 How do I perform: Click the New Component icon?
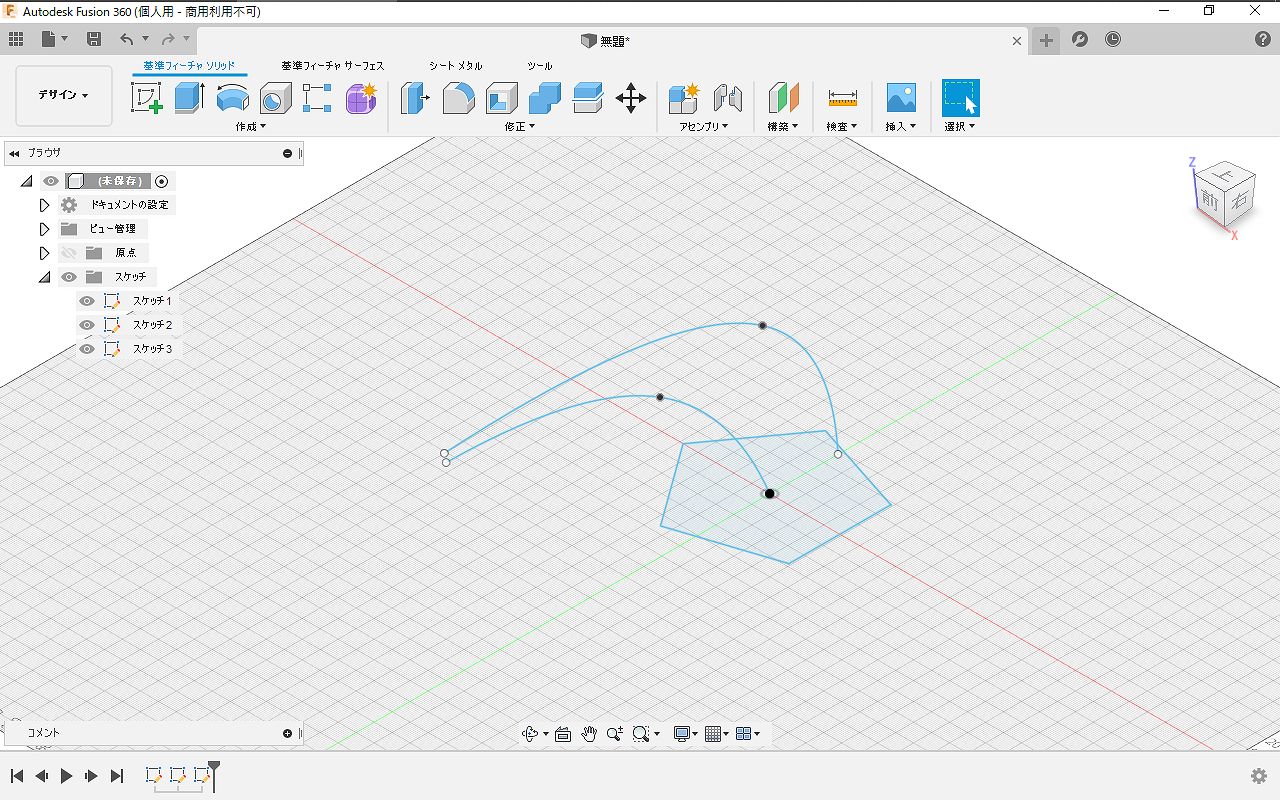coord(685,98)
